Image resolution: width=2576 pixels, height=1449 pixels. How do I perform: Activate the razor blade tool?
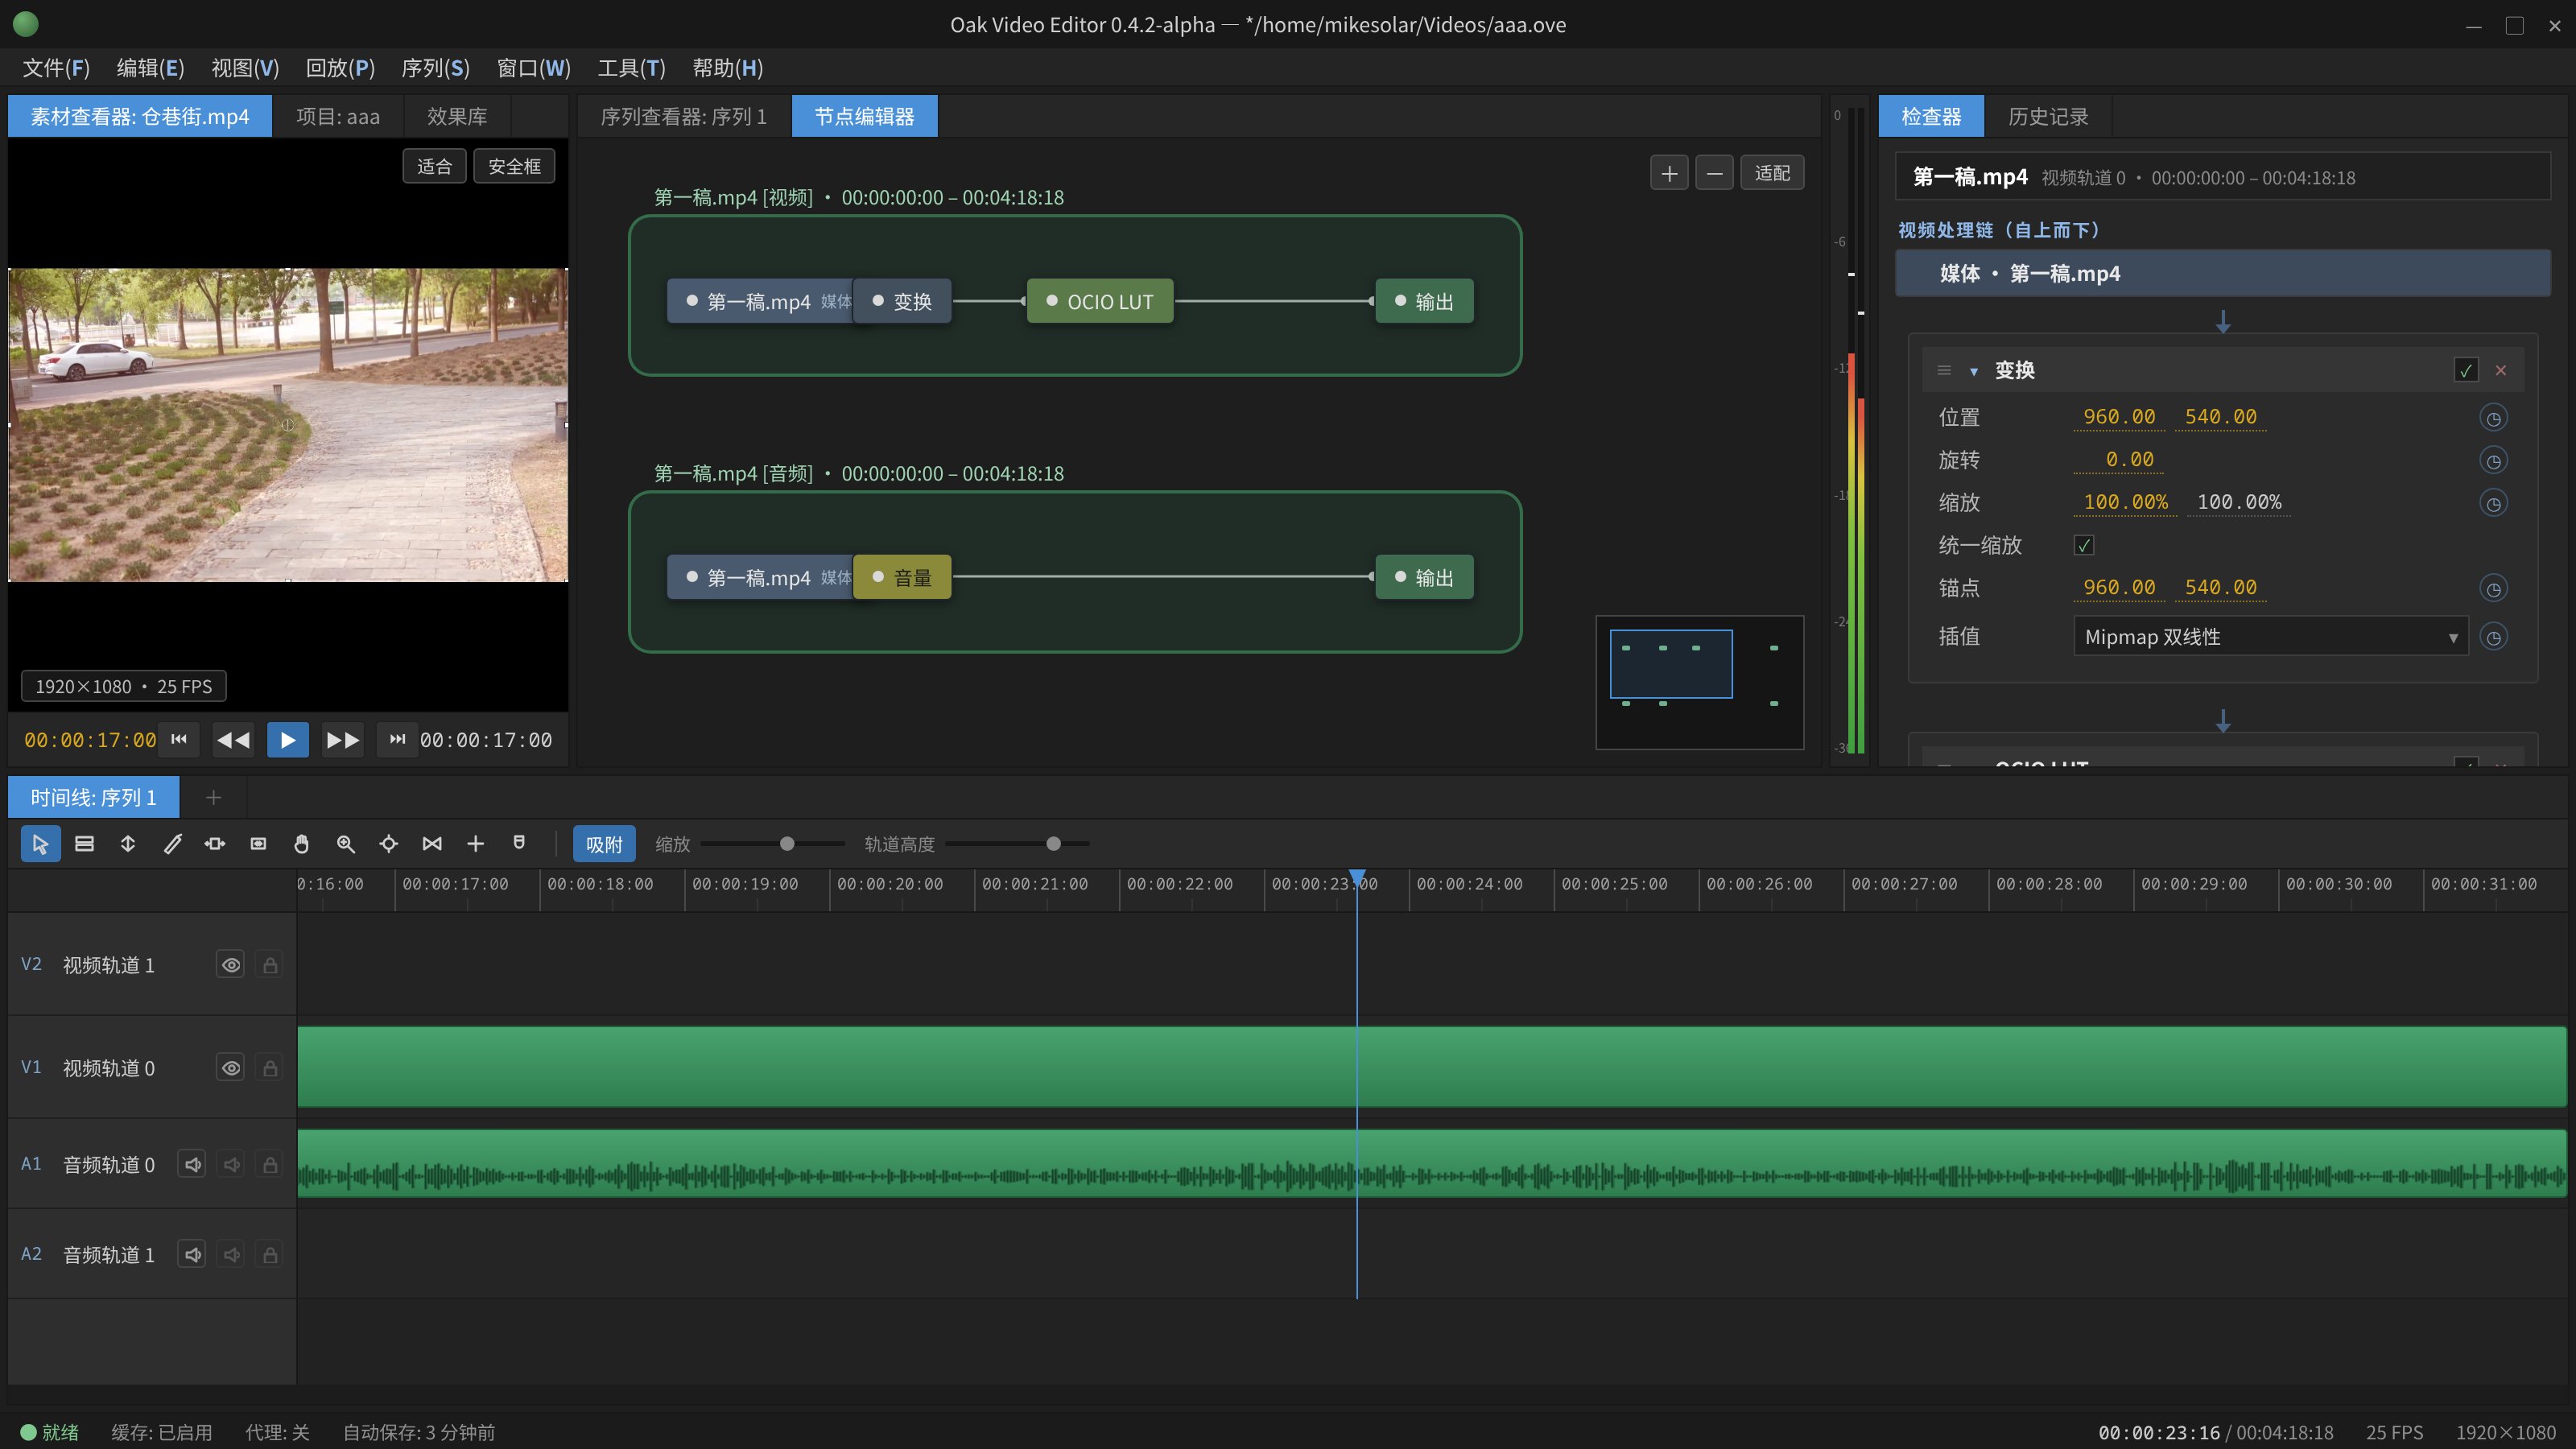172,844
